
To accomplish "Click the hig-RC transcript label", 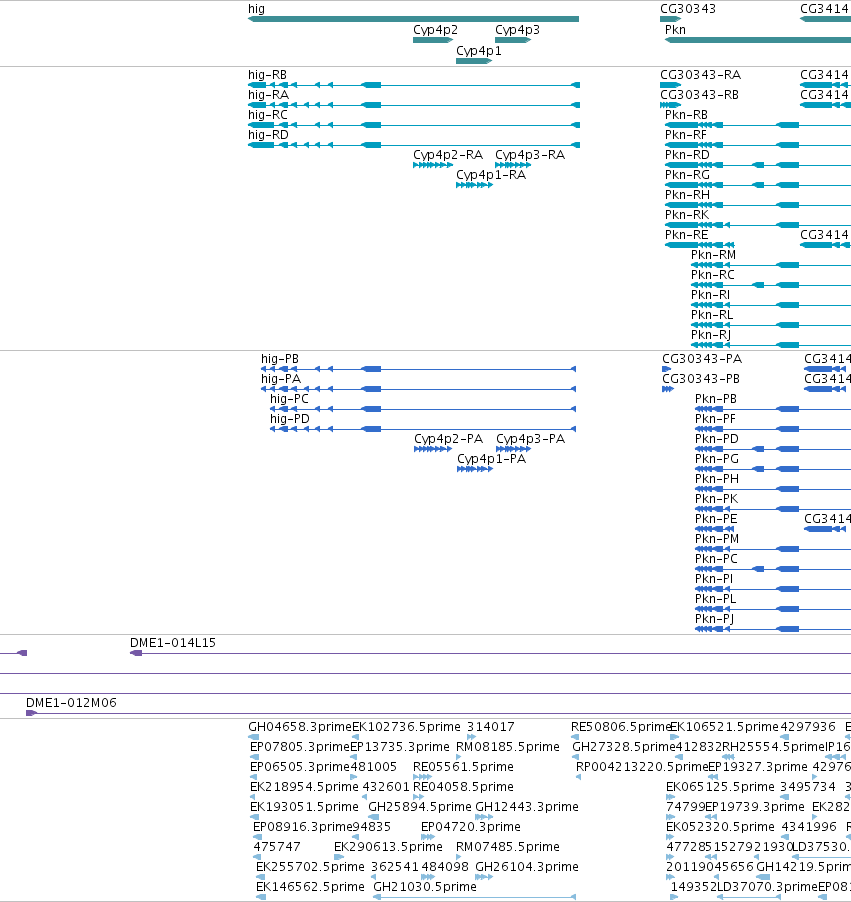I will click(268, 115).
